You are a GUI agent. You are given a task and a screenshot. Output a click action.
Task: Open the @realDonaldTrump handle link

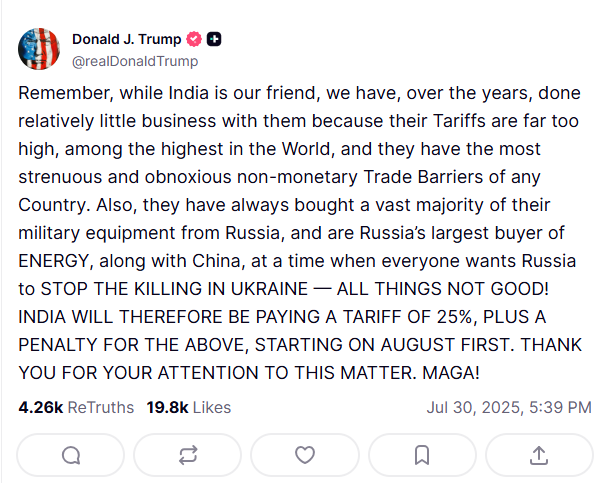tap(134, 60)
